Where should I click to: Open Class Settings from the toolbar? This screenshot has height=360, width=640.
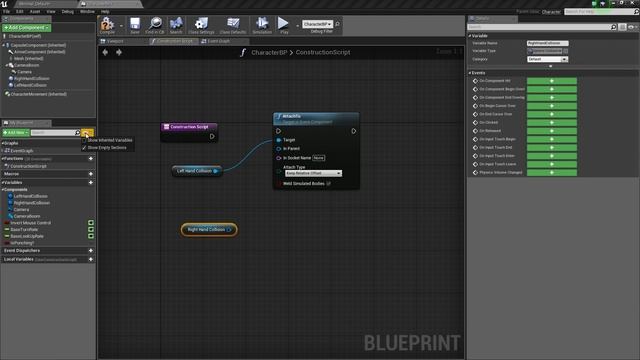201,25
